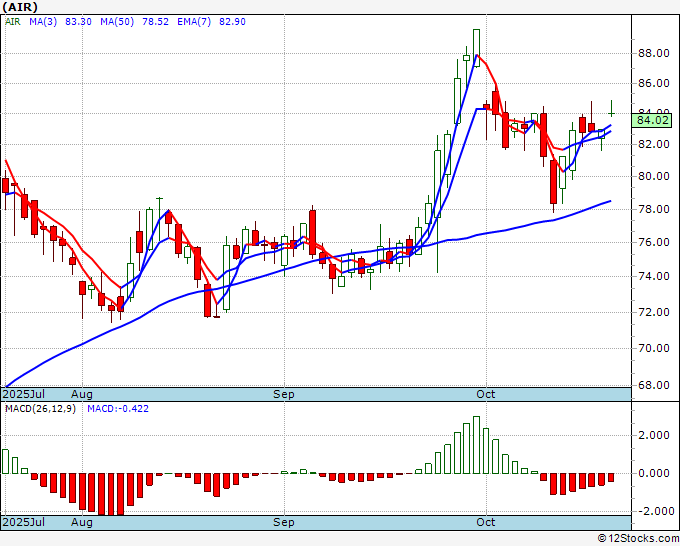The width and height of the screenshot is (680, 546).
Task: Select the MA(3) legend label
Action: (43, 22)
